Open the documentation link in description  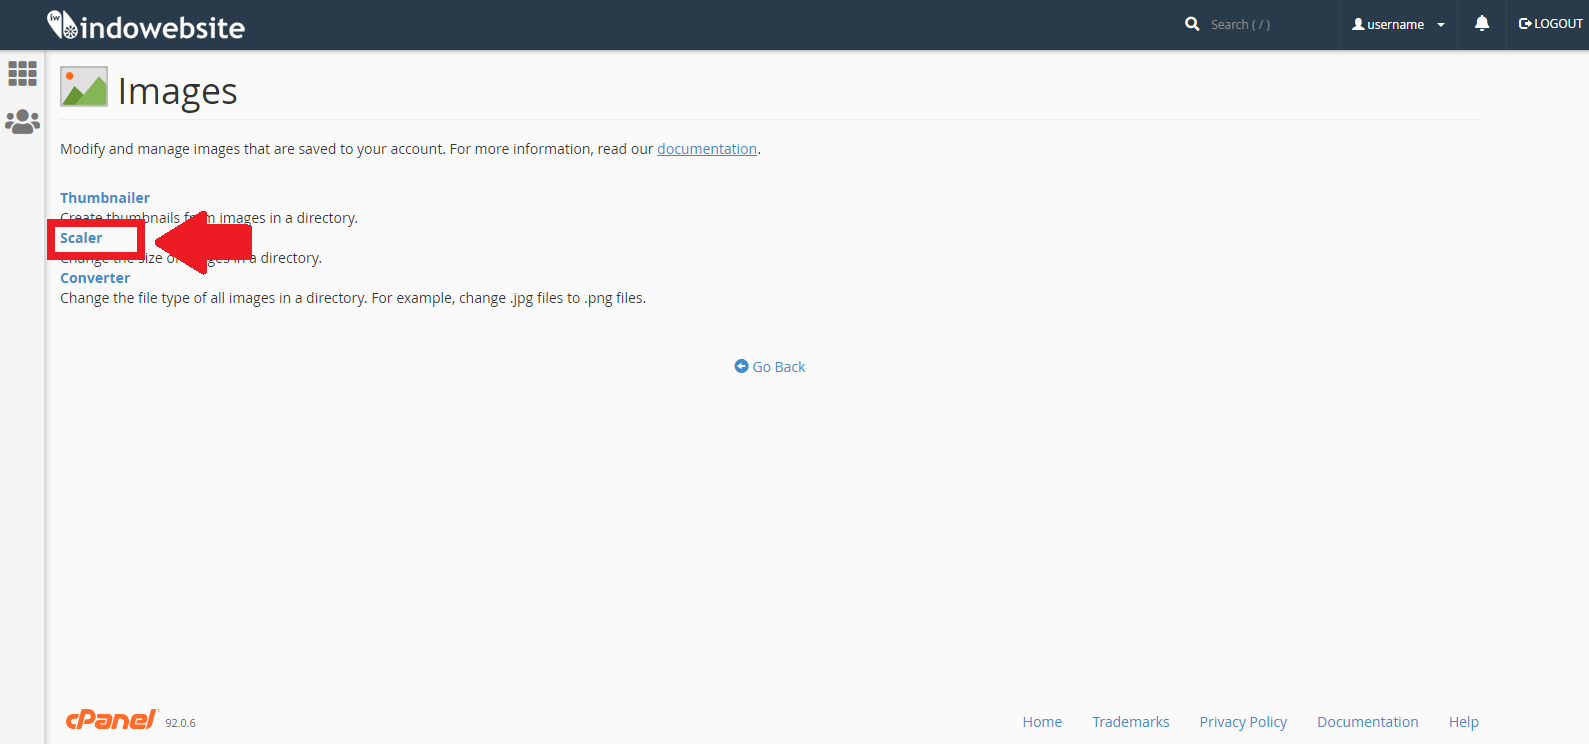pyautogui.click(x=706, y=149)
